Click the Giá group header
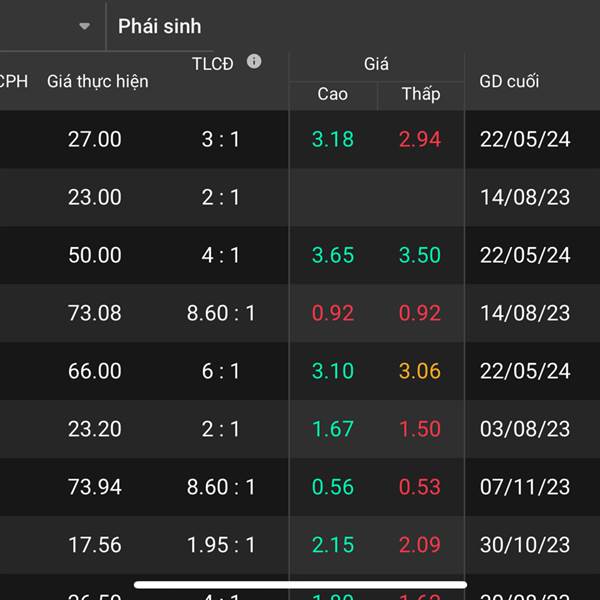Screen dimensions: 600x600 click(376, 64)
